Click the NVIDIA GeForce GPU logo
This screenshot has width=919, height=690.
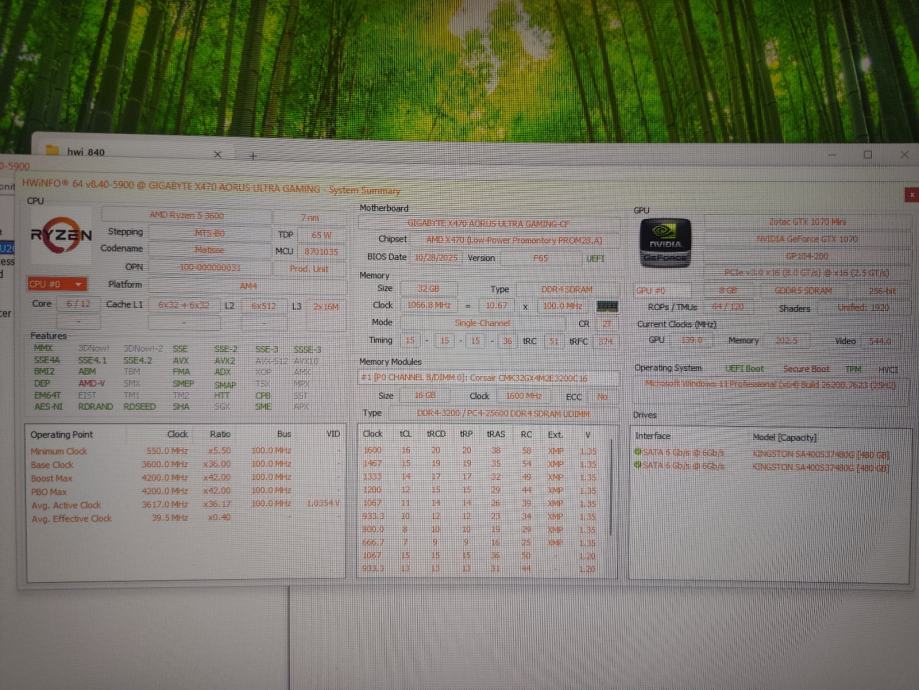[x=665, y=244]
